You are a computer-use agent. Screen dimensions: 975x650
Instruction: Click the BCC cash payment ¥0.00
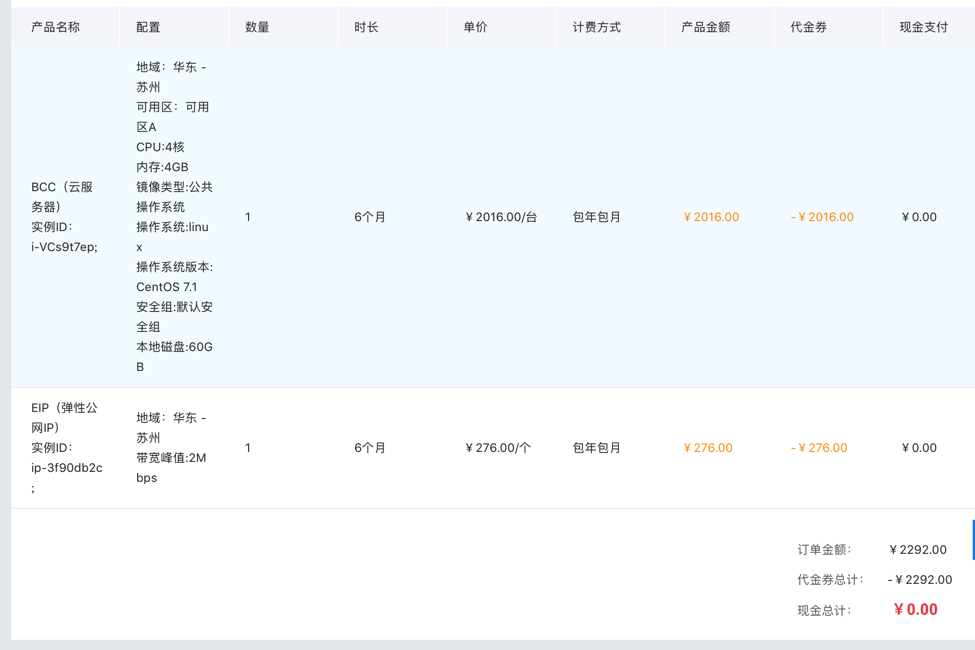pos(919,217)
